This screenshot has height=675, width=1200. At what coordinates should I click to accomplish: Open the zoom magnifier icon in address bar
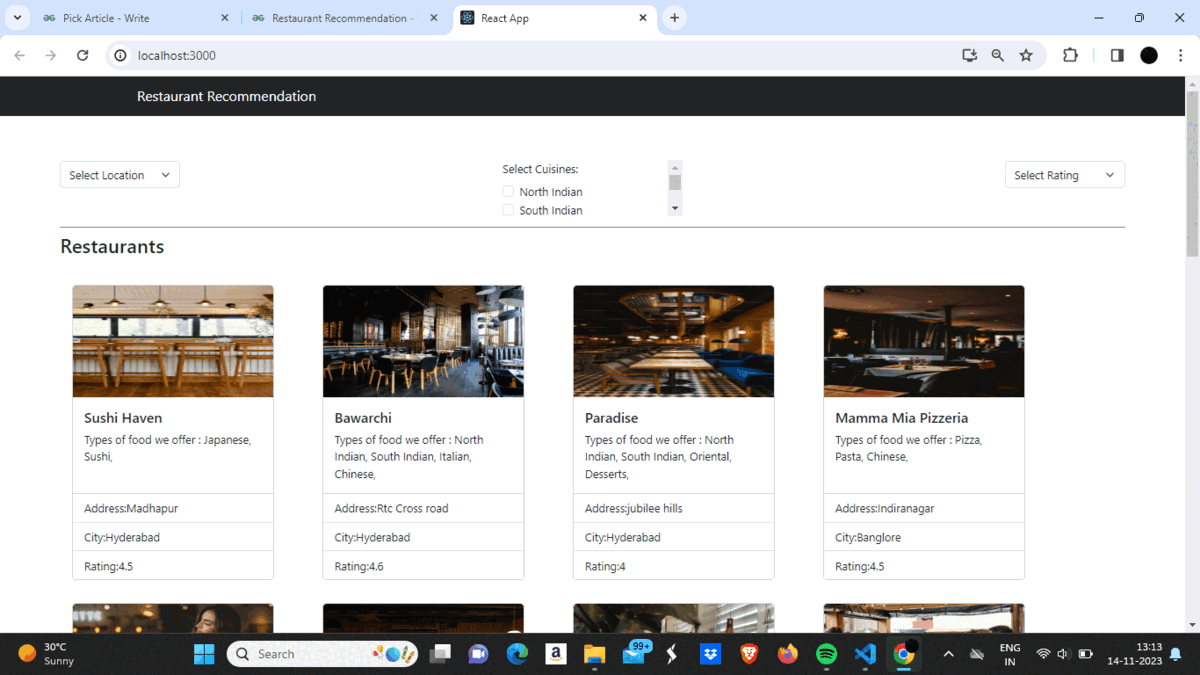997,55
